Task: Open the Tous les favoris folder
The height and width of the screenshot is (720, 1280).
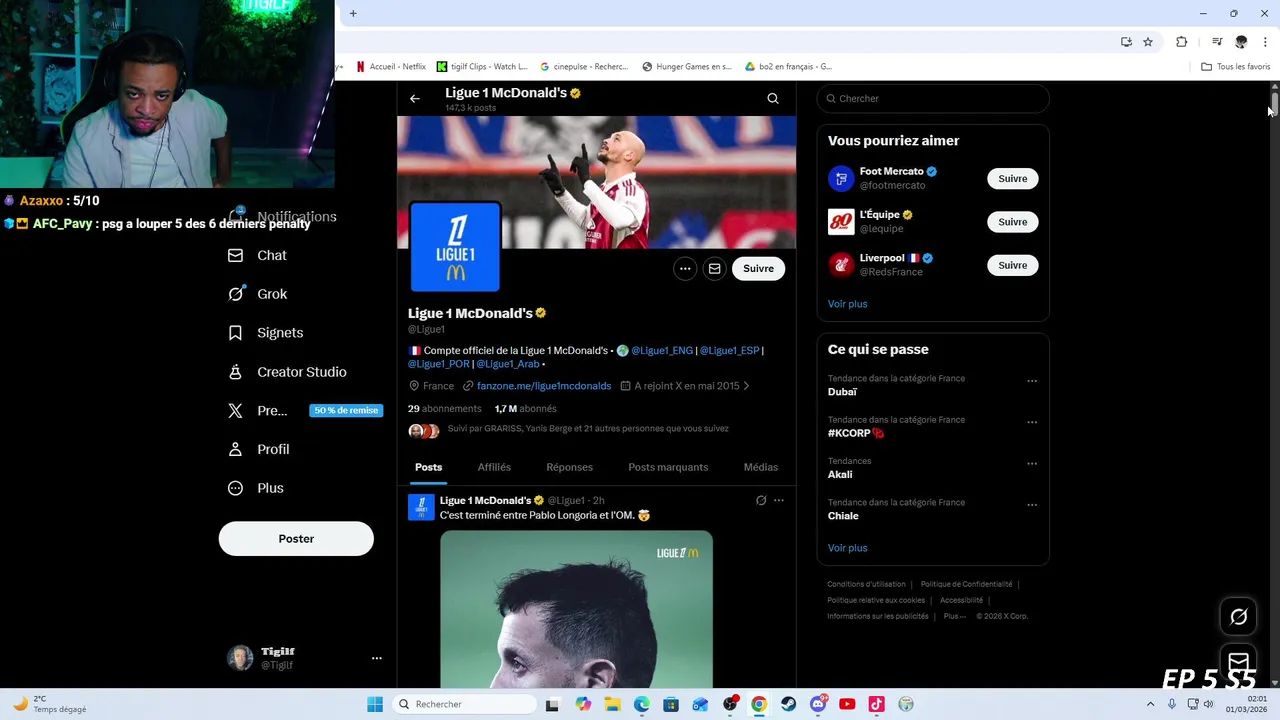Action: tap(1235, 67)
